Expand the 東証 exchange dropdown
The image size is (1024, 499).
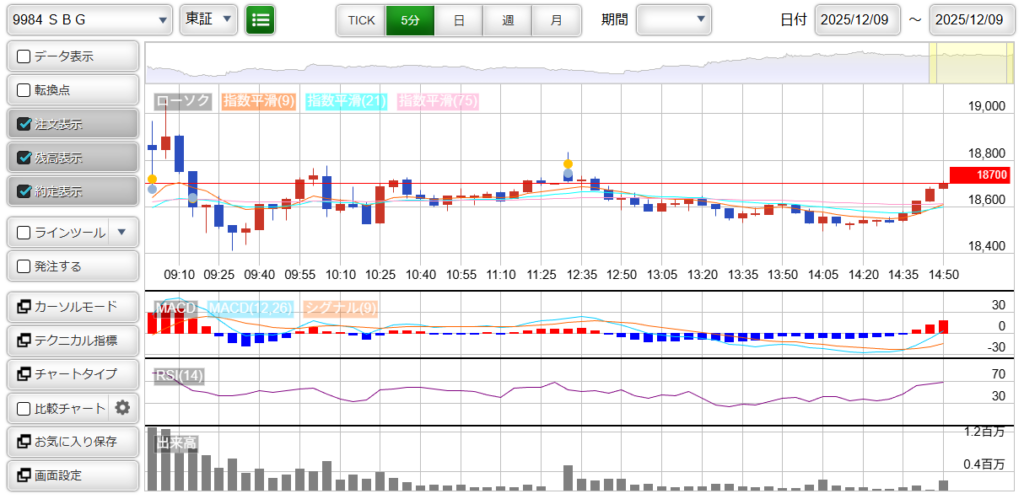[209, 20]
